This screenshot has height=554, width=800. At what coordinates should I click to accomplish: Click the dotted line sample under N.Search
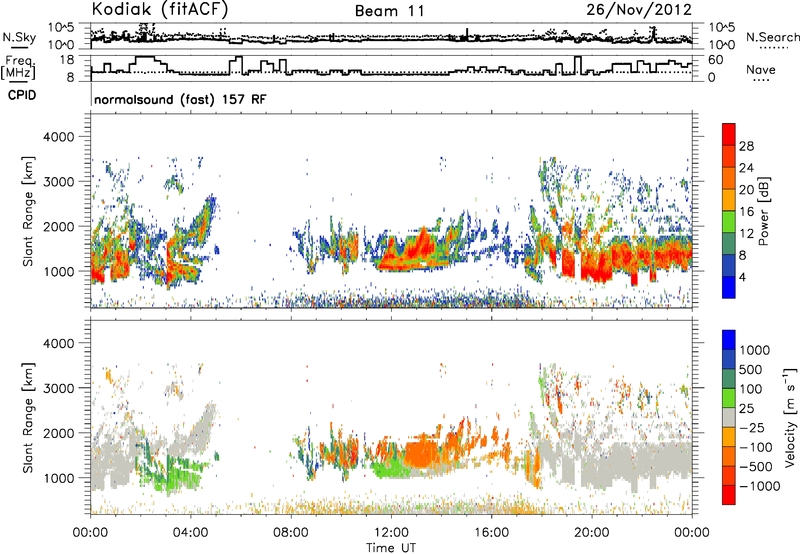tap(773, 48)
